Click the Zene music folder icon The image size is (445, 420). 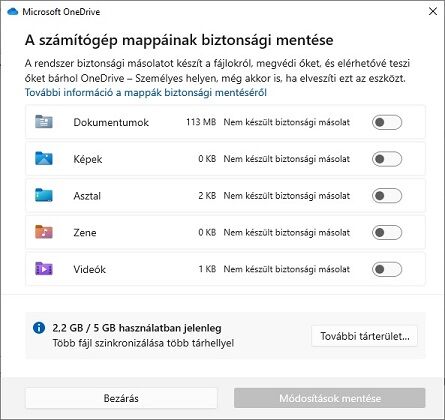(44, 232)
